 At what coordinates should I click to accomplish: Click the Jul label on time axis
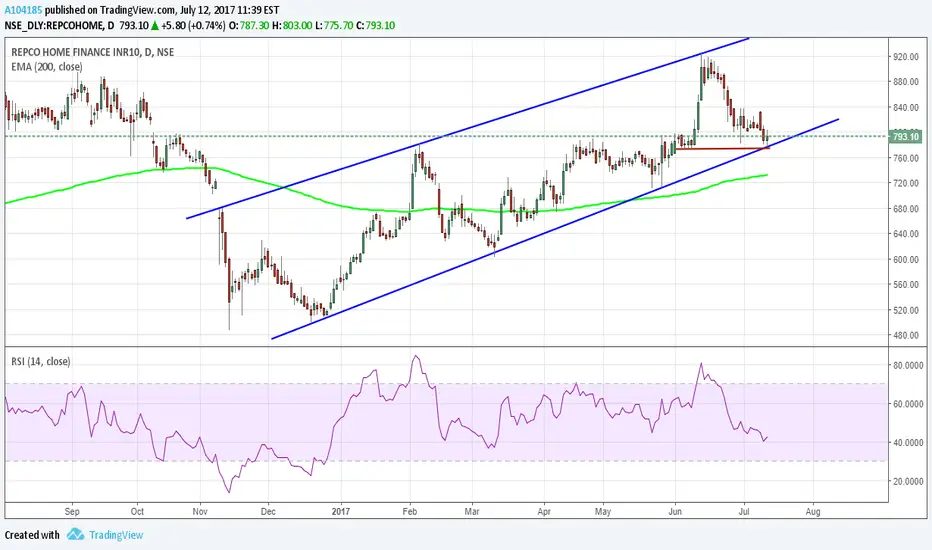point(744,511)
